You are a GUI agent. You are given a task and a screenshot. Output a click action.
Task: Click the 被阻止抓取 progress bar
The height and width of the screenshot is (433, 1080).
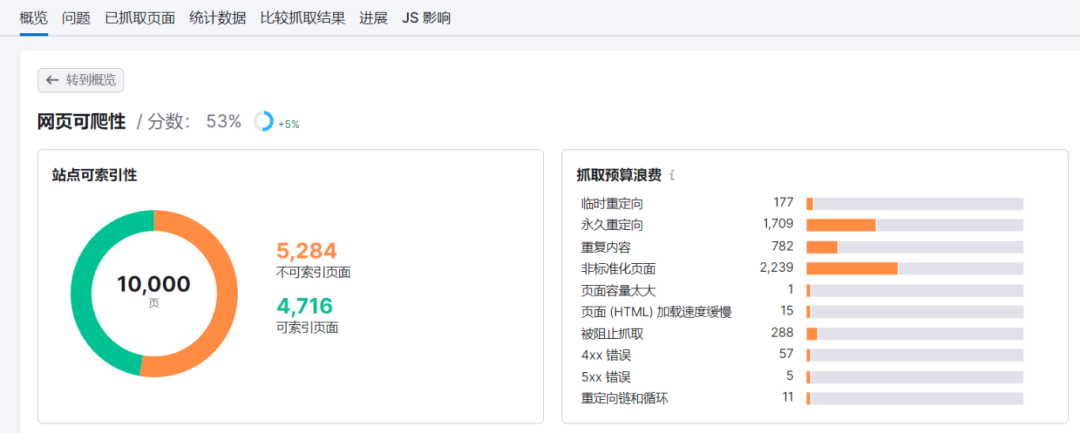click(914, 333)
